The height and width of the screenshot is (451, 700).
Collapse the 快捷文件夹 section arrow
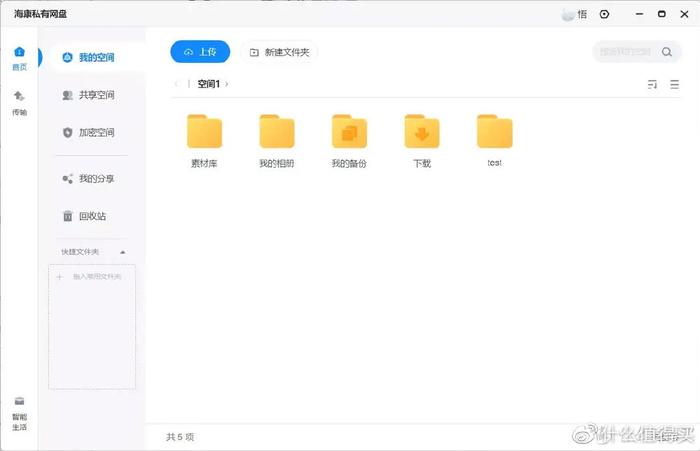click(123, 252)
